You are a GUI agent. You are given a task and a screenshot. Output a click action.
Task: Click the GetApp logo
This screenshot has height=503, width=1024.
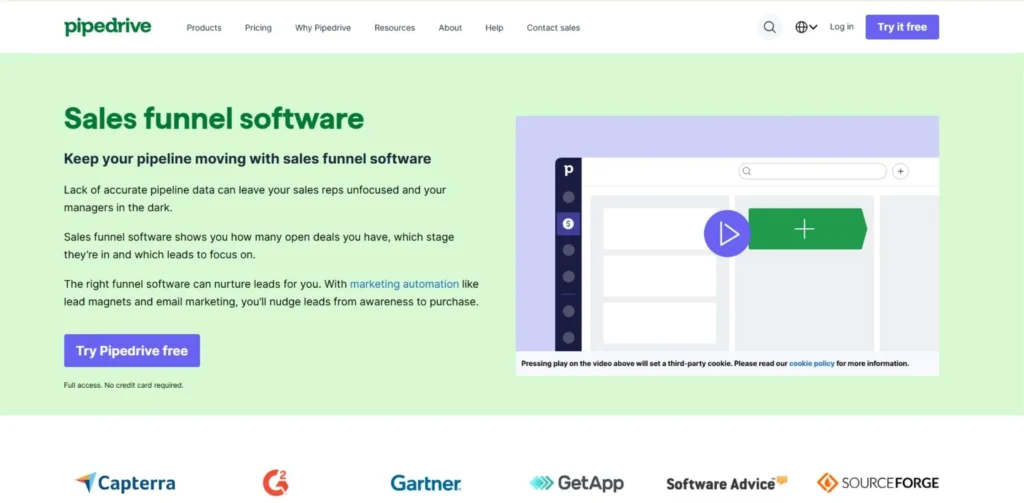[x=576, y=483]
